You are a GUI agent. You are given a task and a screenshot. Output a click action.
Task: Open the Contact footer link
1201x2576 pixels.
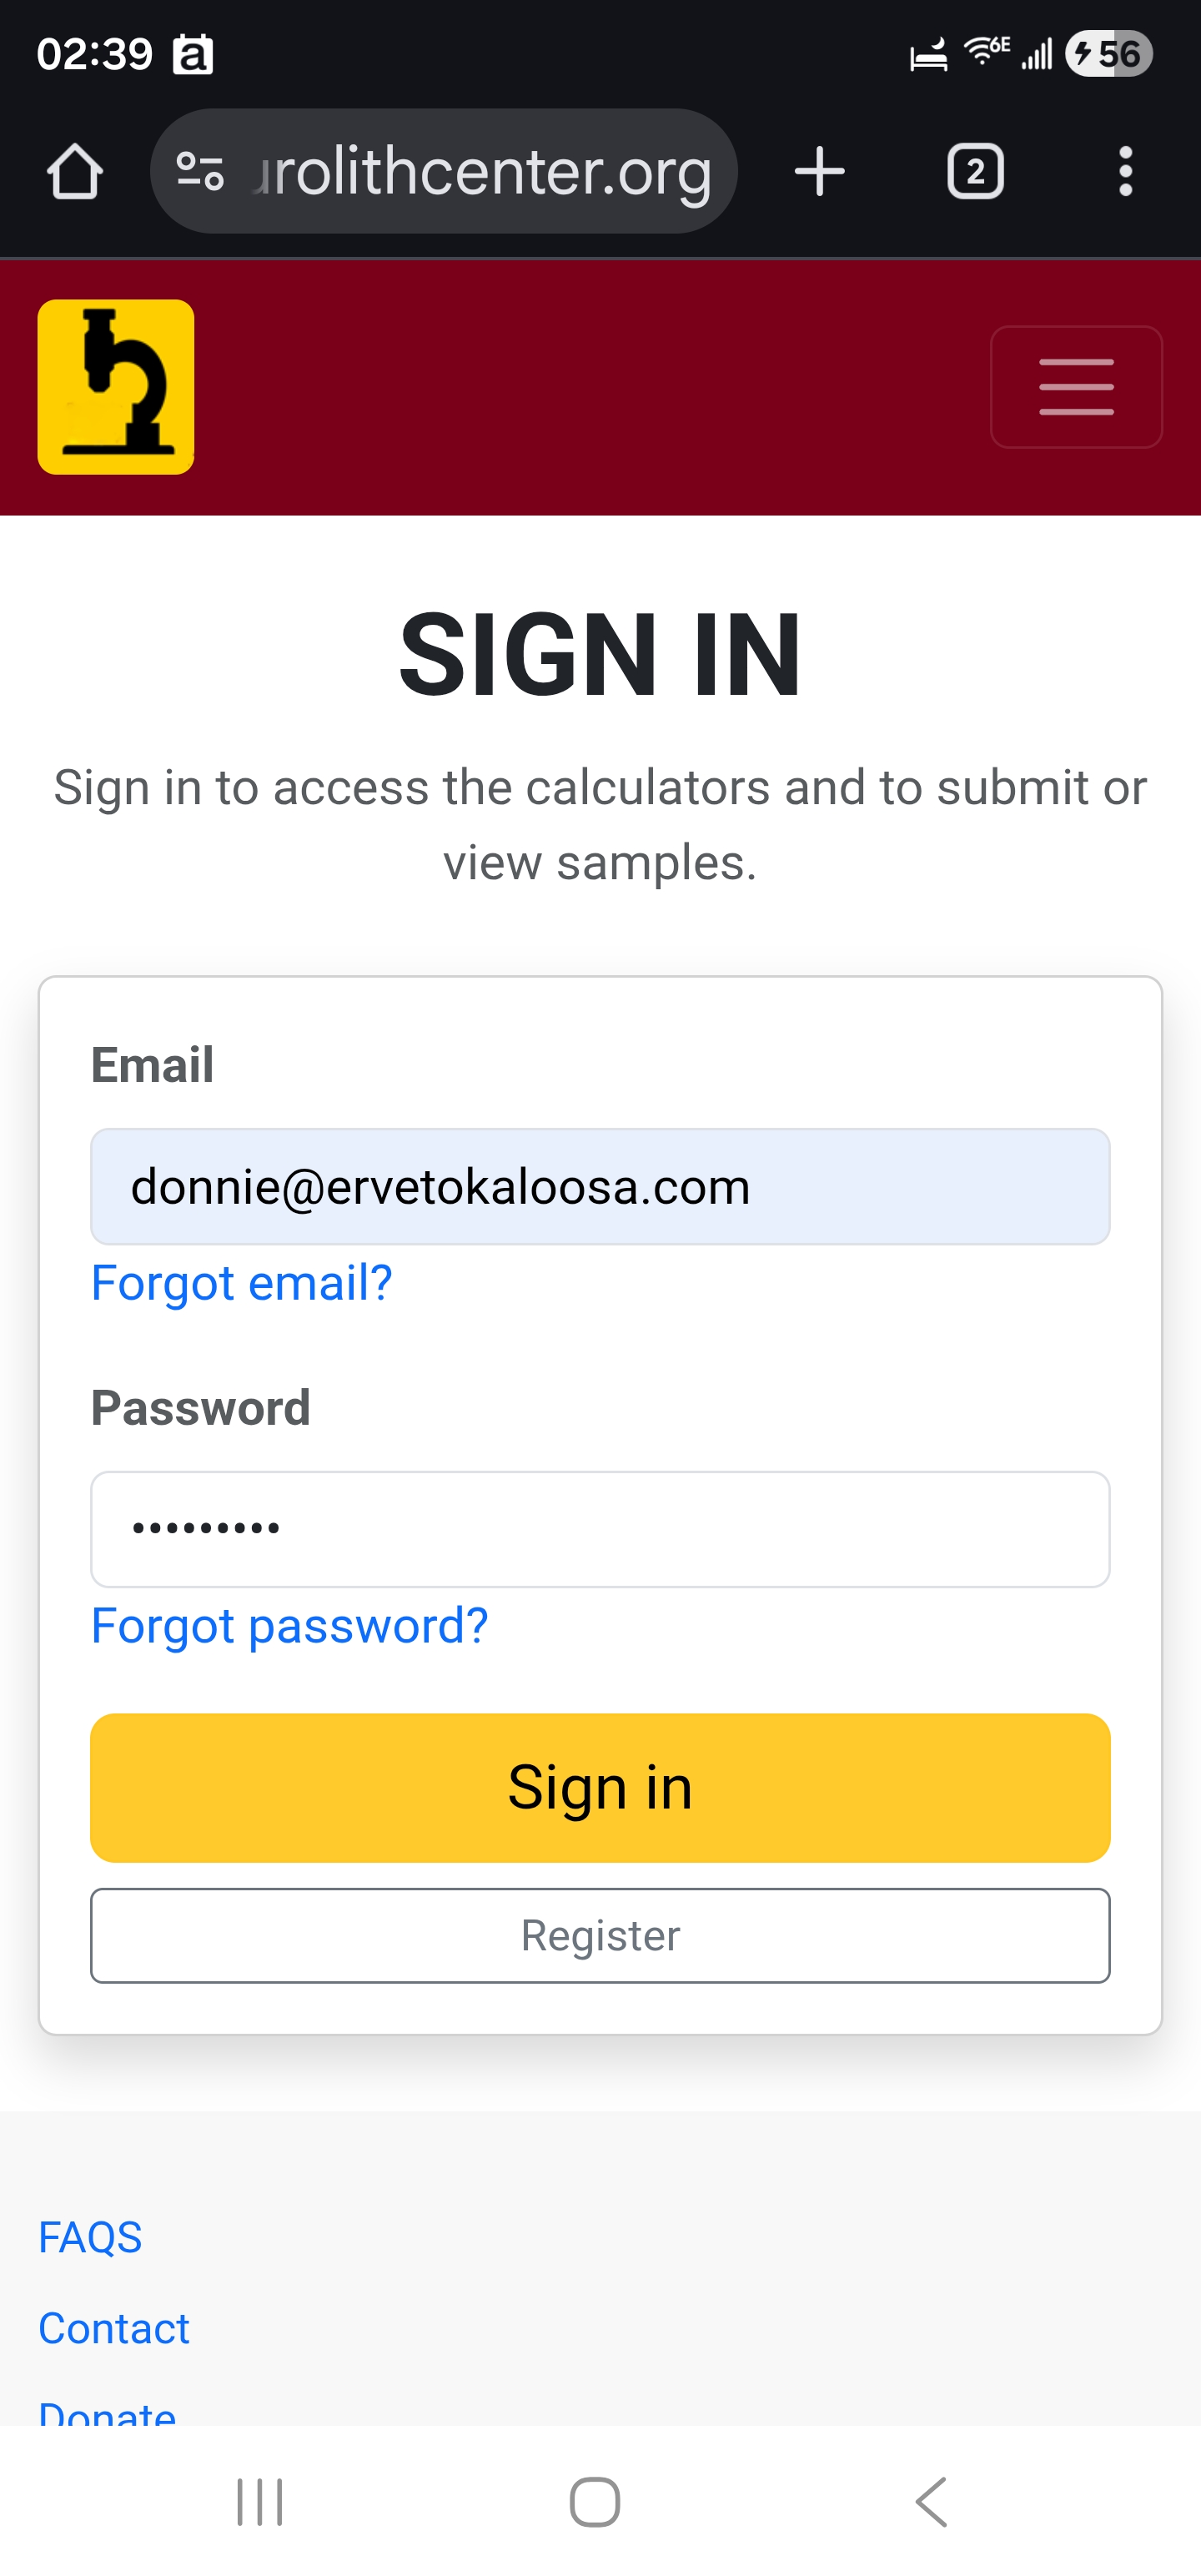click(114, 2329)
